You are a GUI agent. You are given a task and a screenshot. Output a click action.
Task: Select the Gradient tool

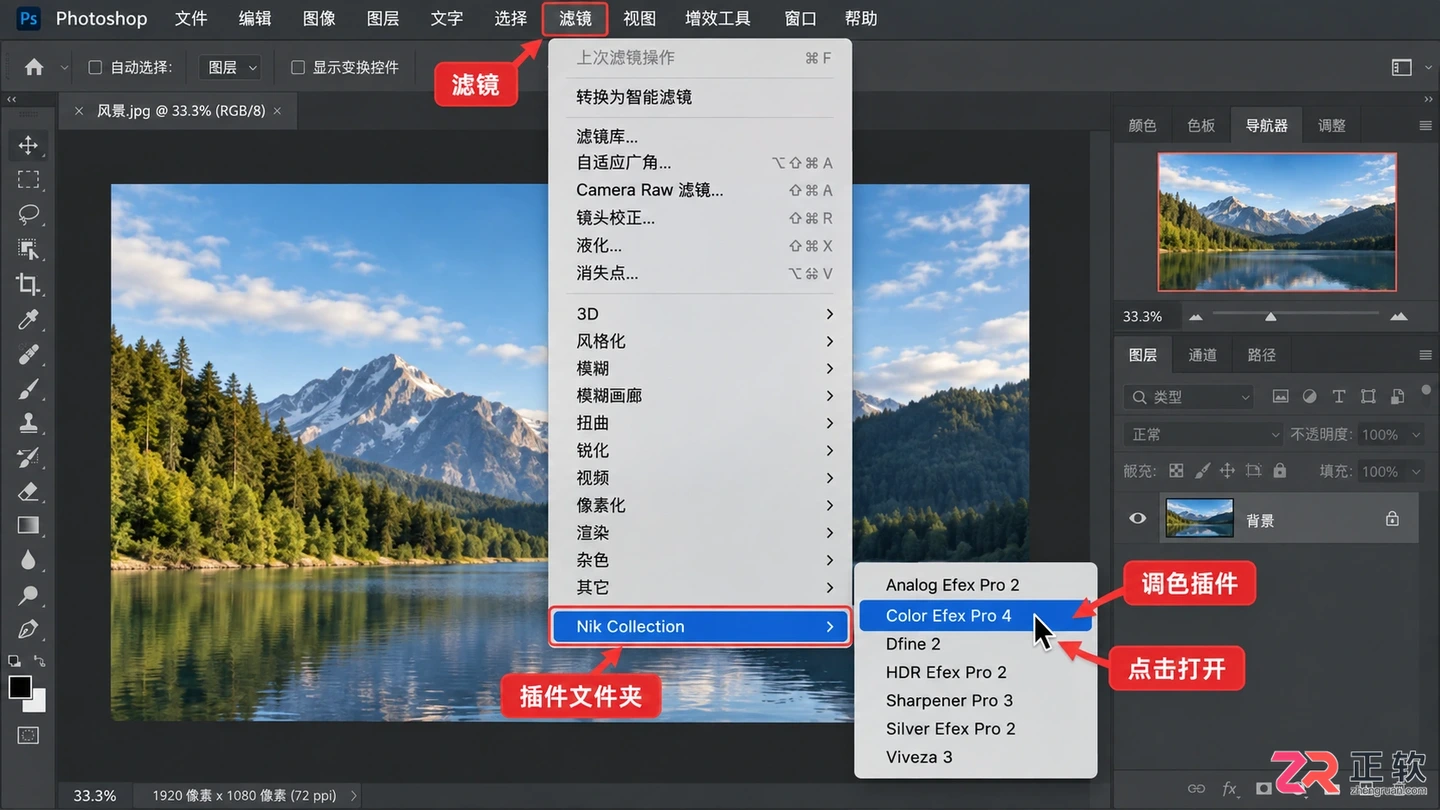click(x=28, y=526)
